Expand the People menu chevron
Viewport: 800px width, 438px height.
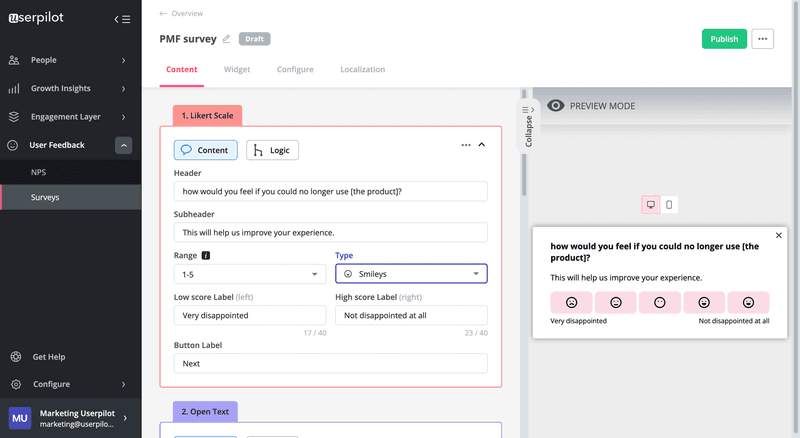[123, 60]
